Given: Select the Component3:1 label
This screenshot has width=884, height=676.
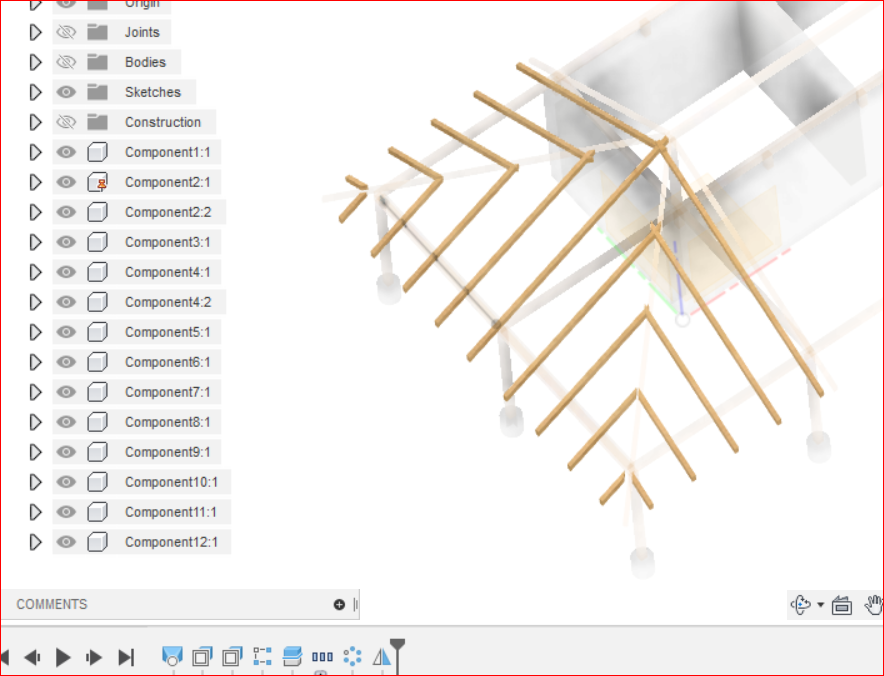Looking at the screenshot, I should click(167, 242).
